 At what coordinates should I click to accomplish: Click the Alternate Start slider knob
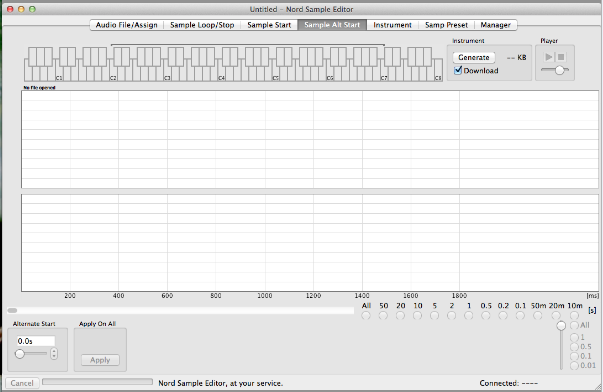20,354
